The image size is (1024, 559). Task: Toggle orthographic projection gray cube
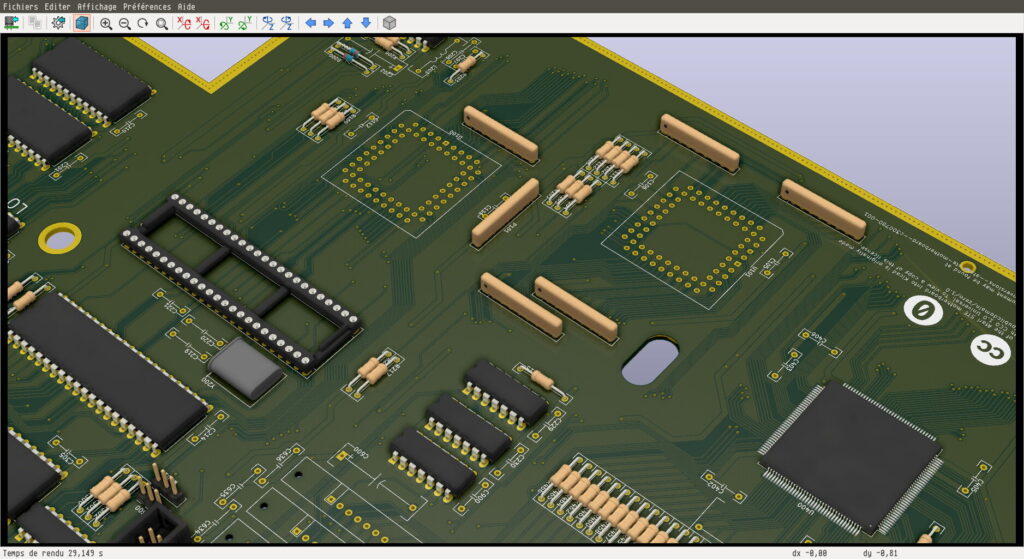[389, 23]
